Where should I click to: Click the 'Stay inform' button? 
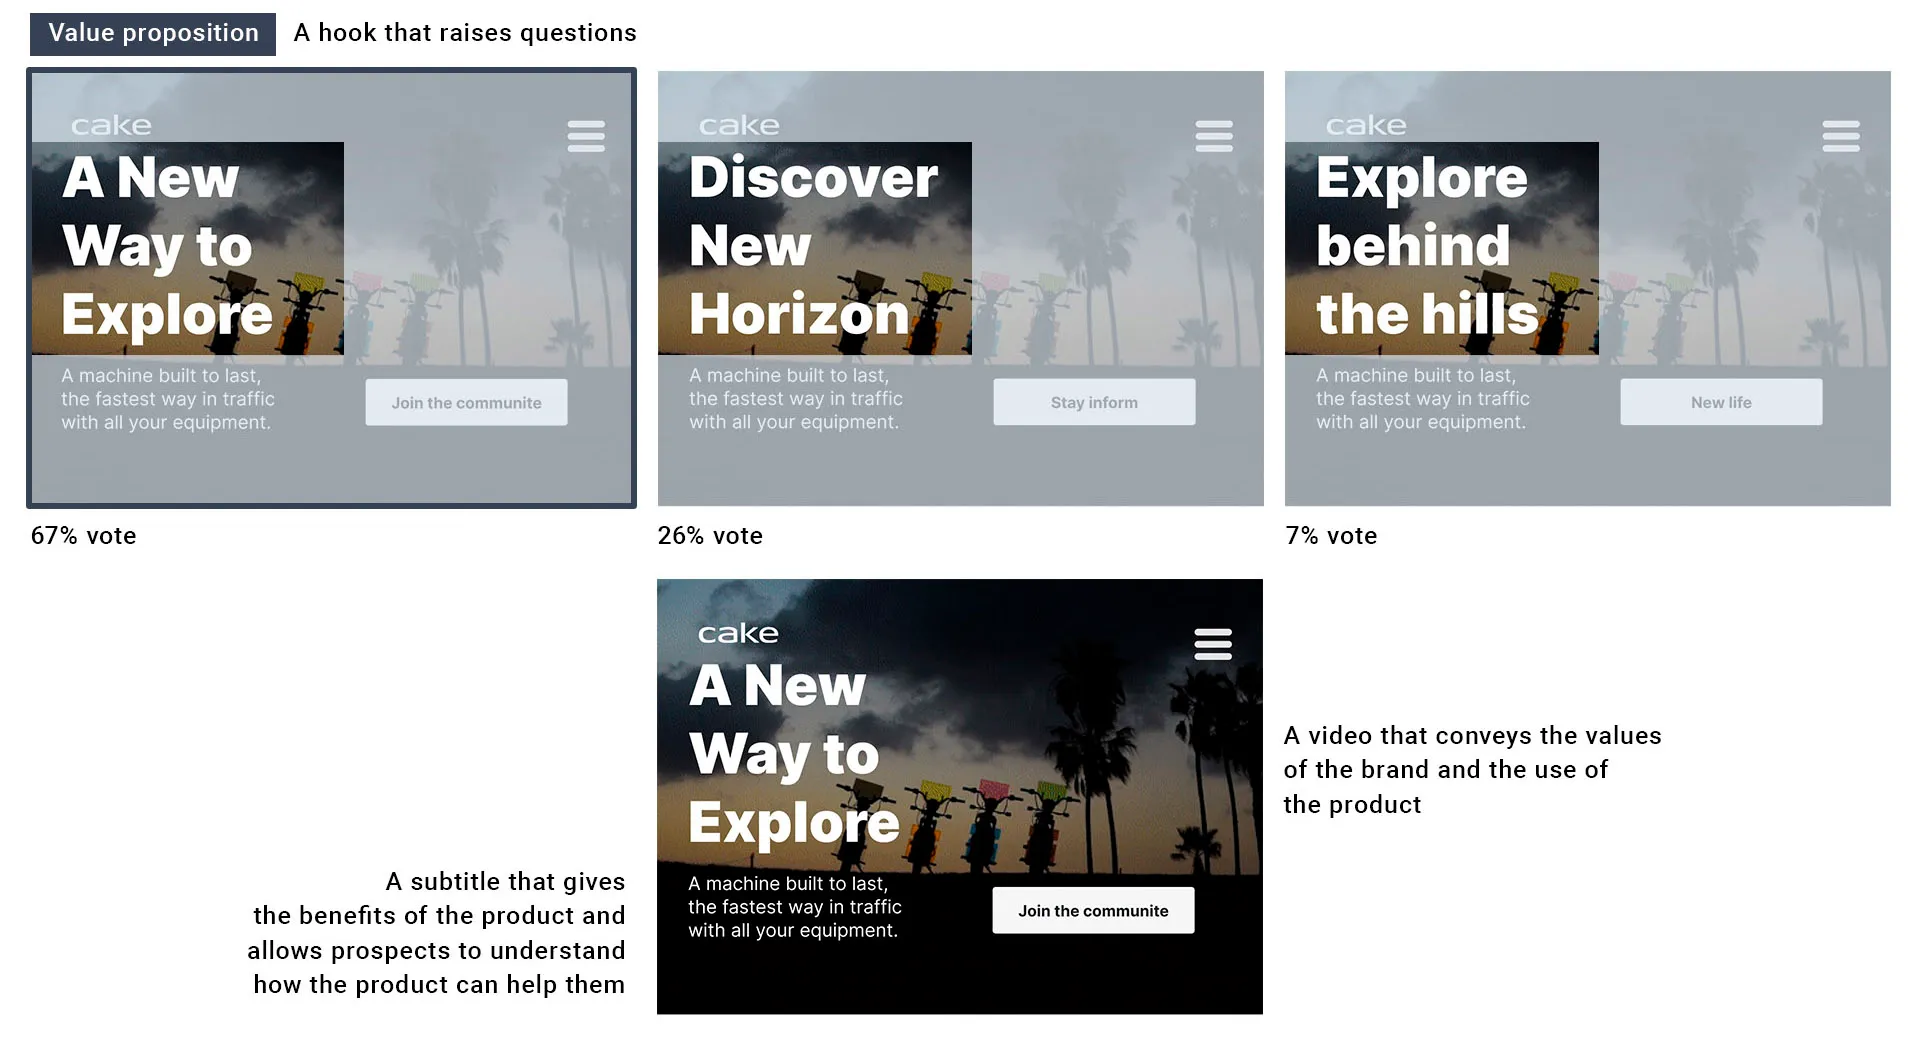(x=1094, y=402)
